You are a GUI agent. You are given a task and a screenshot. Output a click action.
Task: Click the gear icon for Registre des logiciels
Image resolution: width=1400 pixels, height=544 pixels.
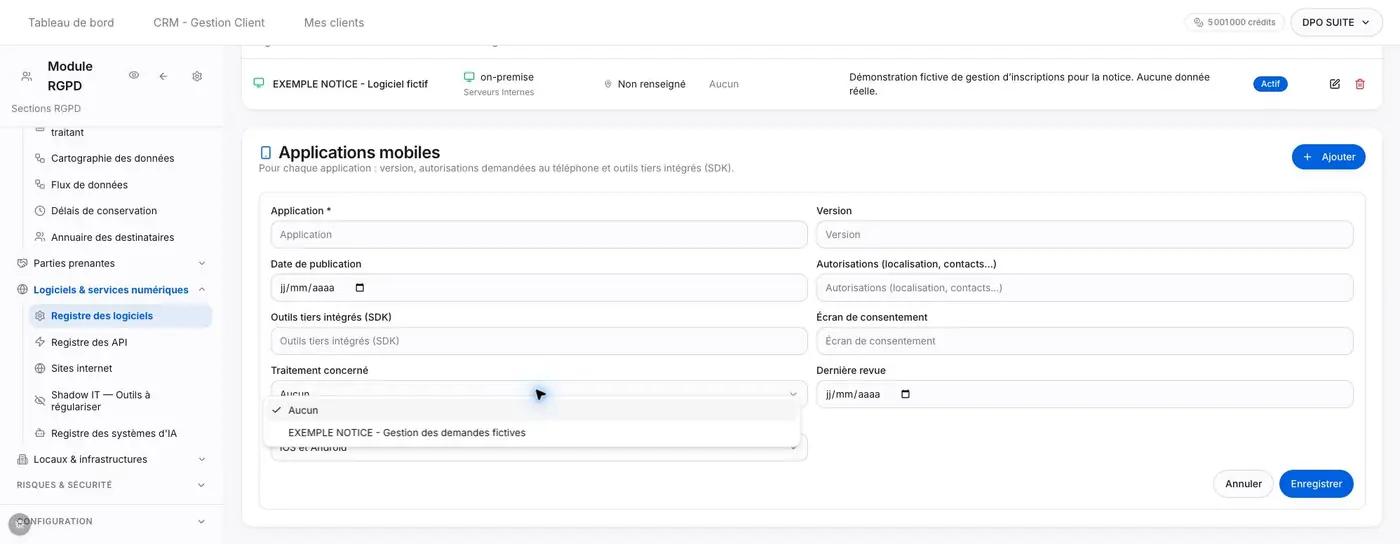coord(40,316)
